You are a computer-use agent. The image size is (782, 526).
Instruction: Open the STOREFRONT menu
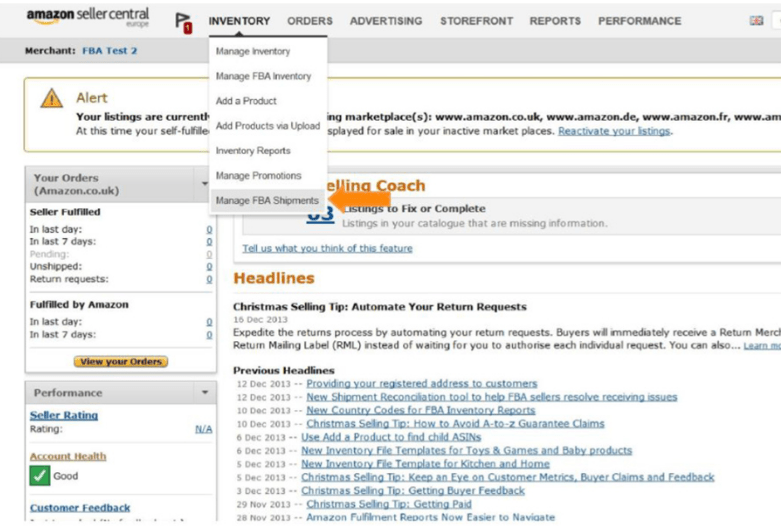476,21
